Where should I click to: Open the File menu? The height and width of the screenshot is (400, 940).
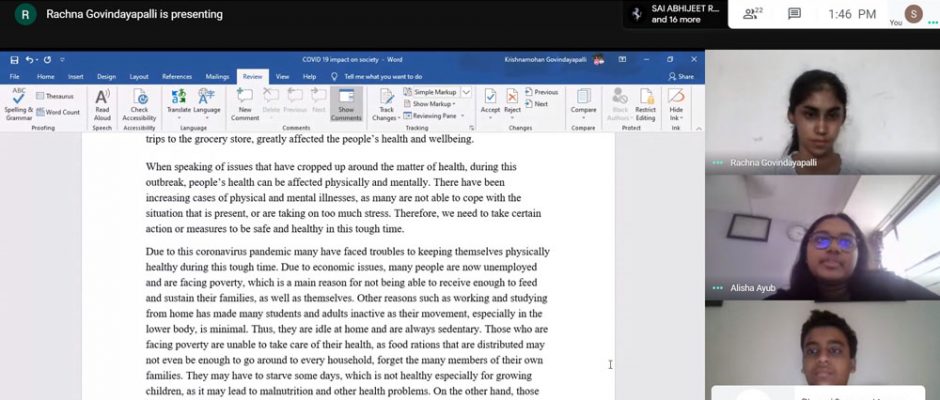point(14,77)
